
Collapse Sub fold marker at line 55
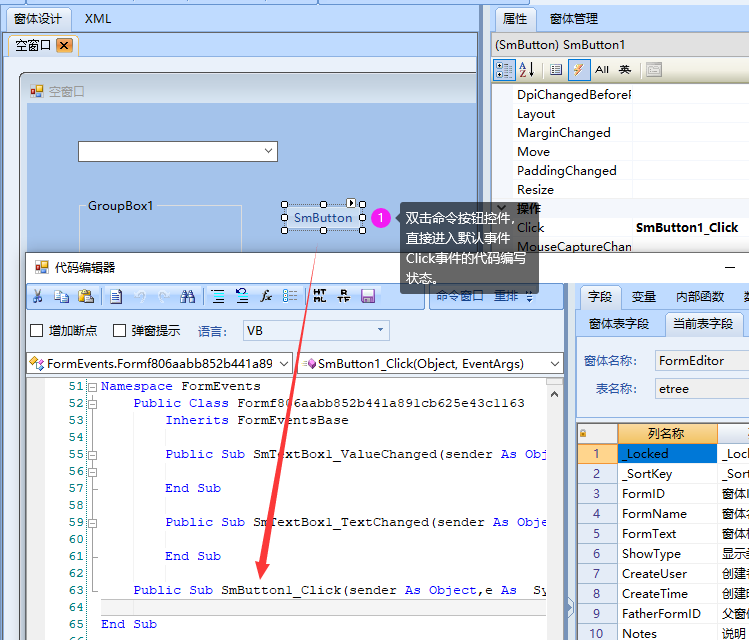click(x=93, y=455)
